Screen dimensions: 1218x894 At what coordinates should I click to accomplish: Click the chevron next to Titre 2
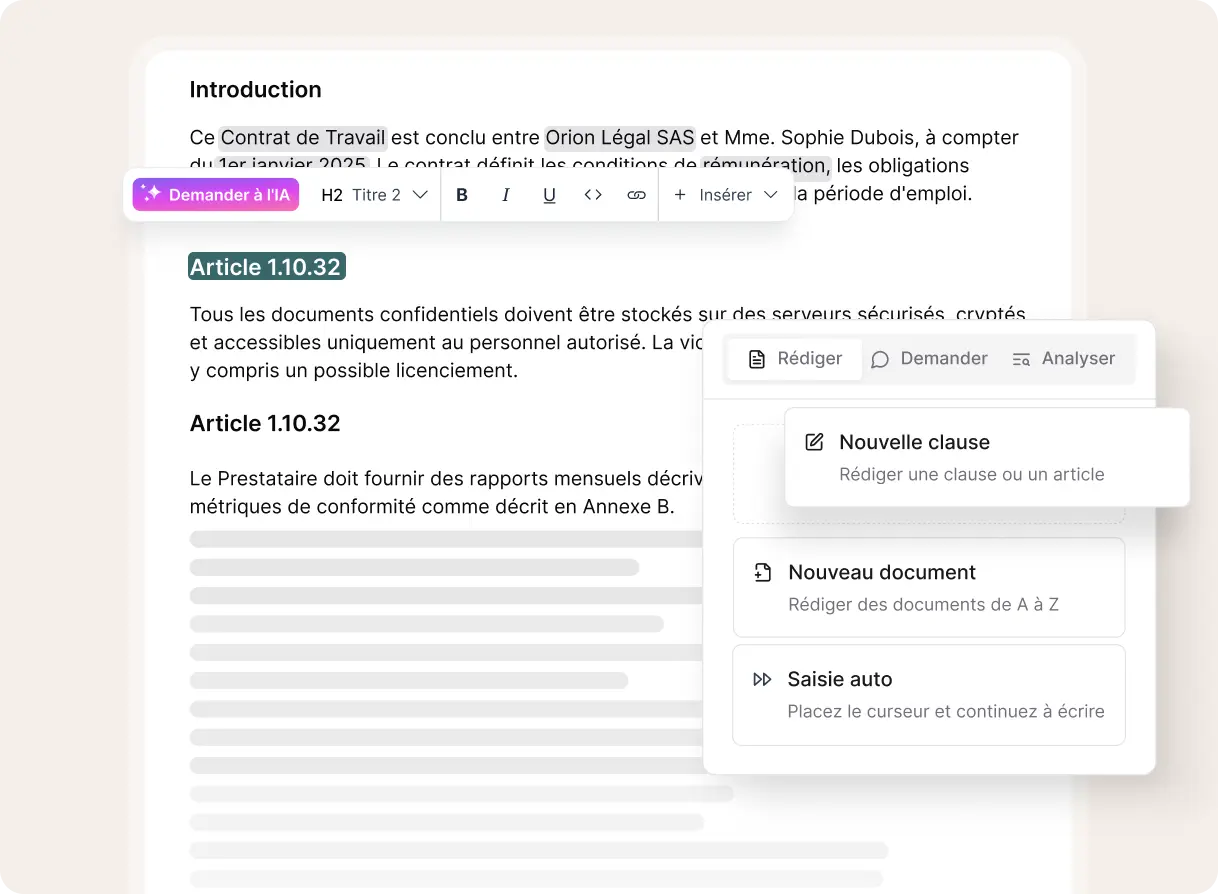pyautogui.click(x=420, y=195)
